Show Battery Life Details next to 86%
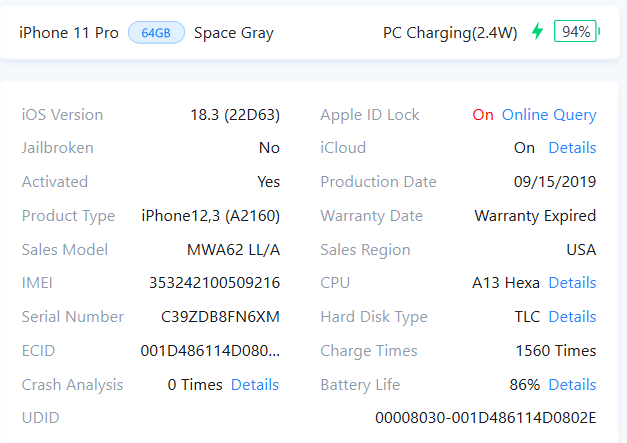627x443 pixels. pyautogui.click(x=572, y=385)
